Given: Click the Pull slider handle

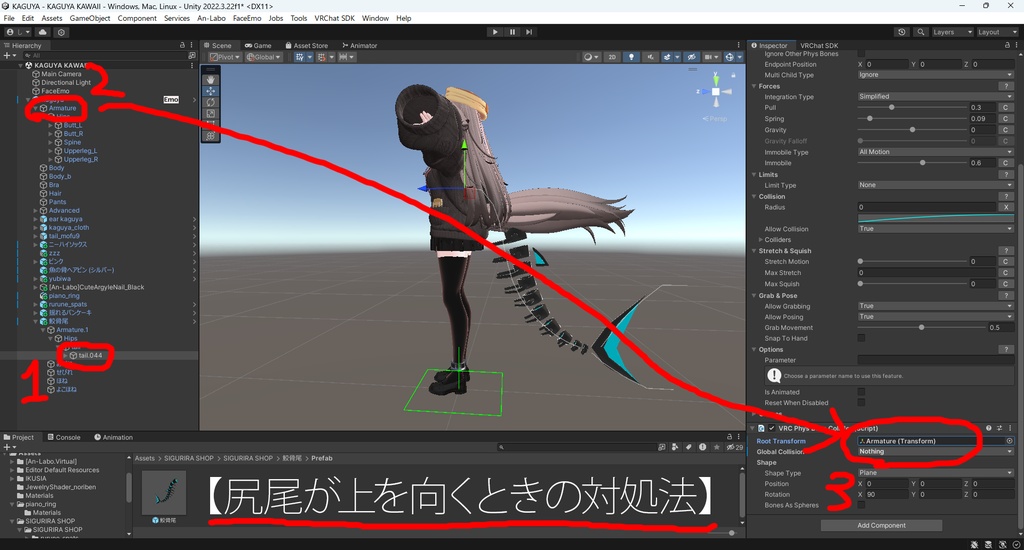Looking at the screenshot, I should (x=891, y=107).
